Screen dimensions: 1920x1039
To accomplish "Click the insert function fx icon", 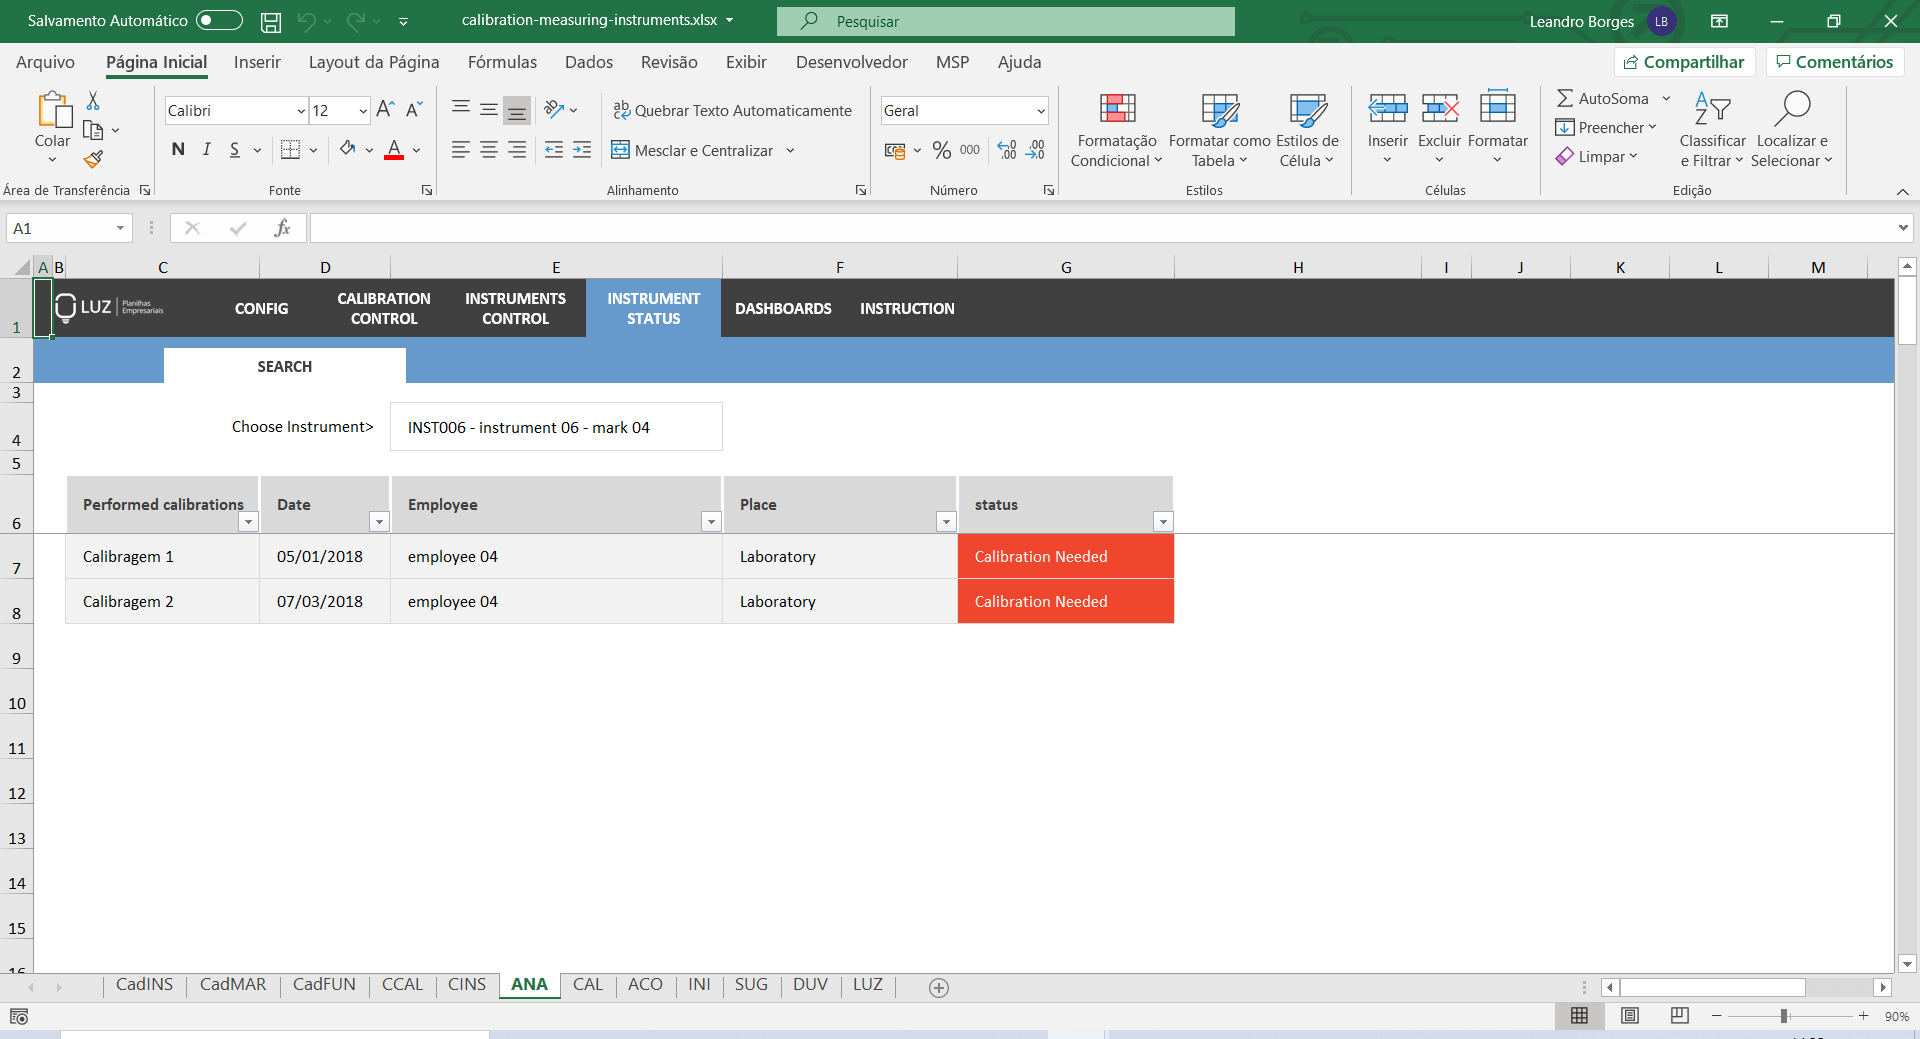I will (282, 228).
